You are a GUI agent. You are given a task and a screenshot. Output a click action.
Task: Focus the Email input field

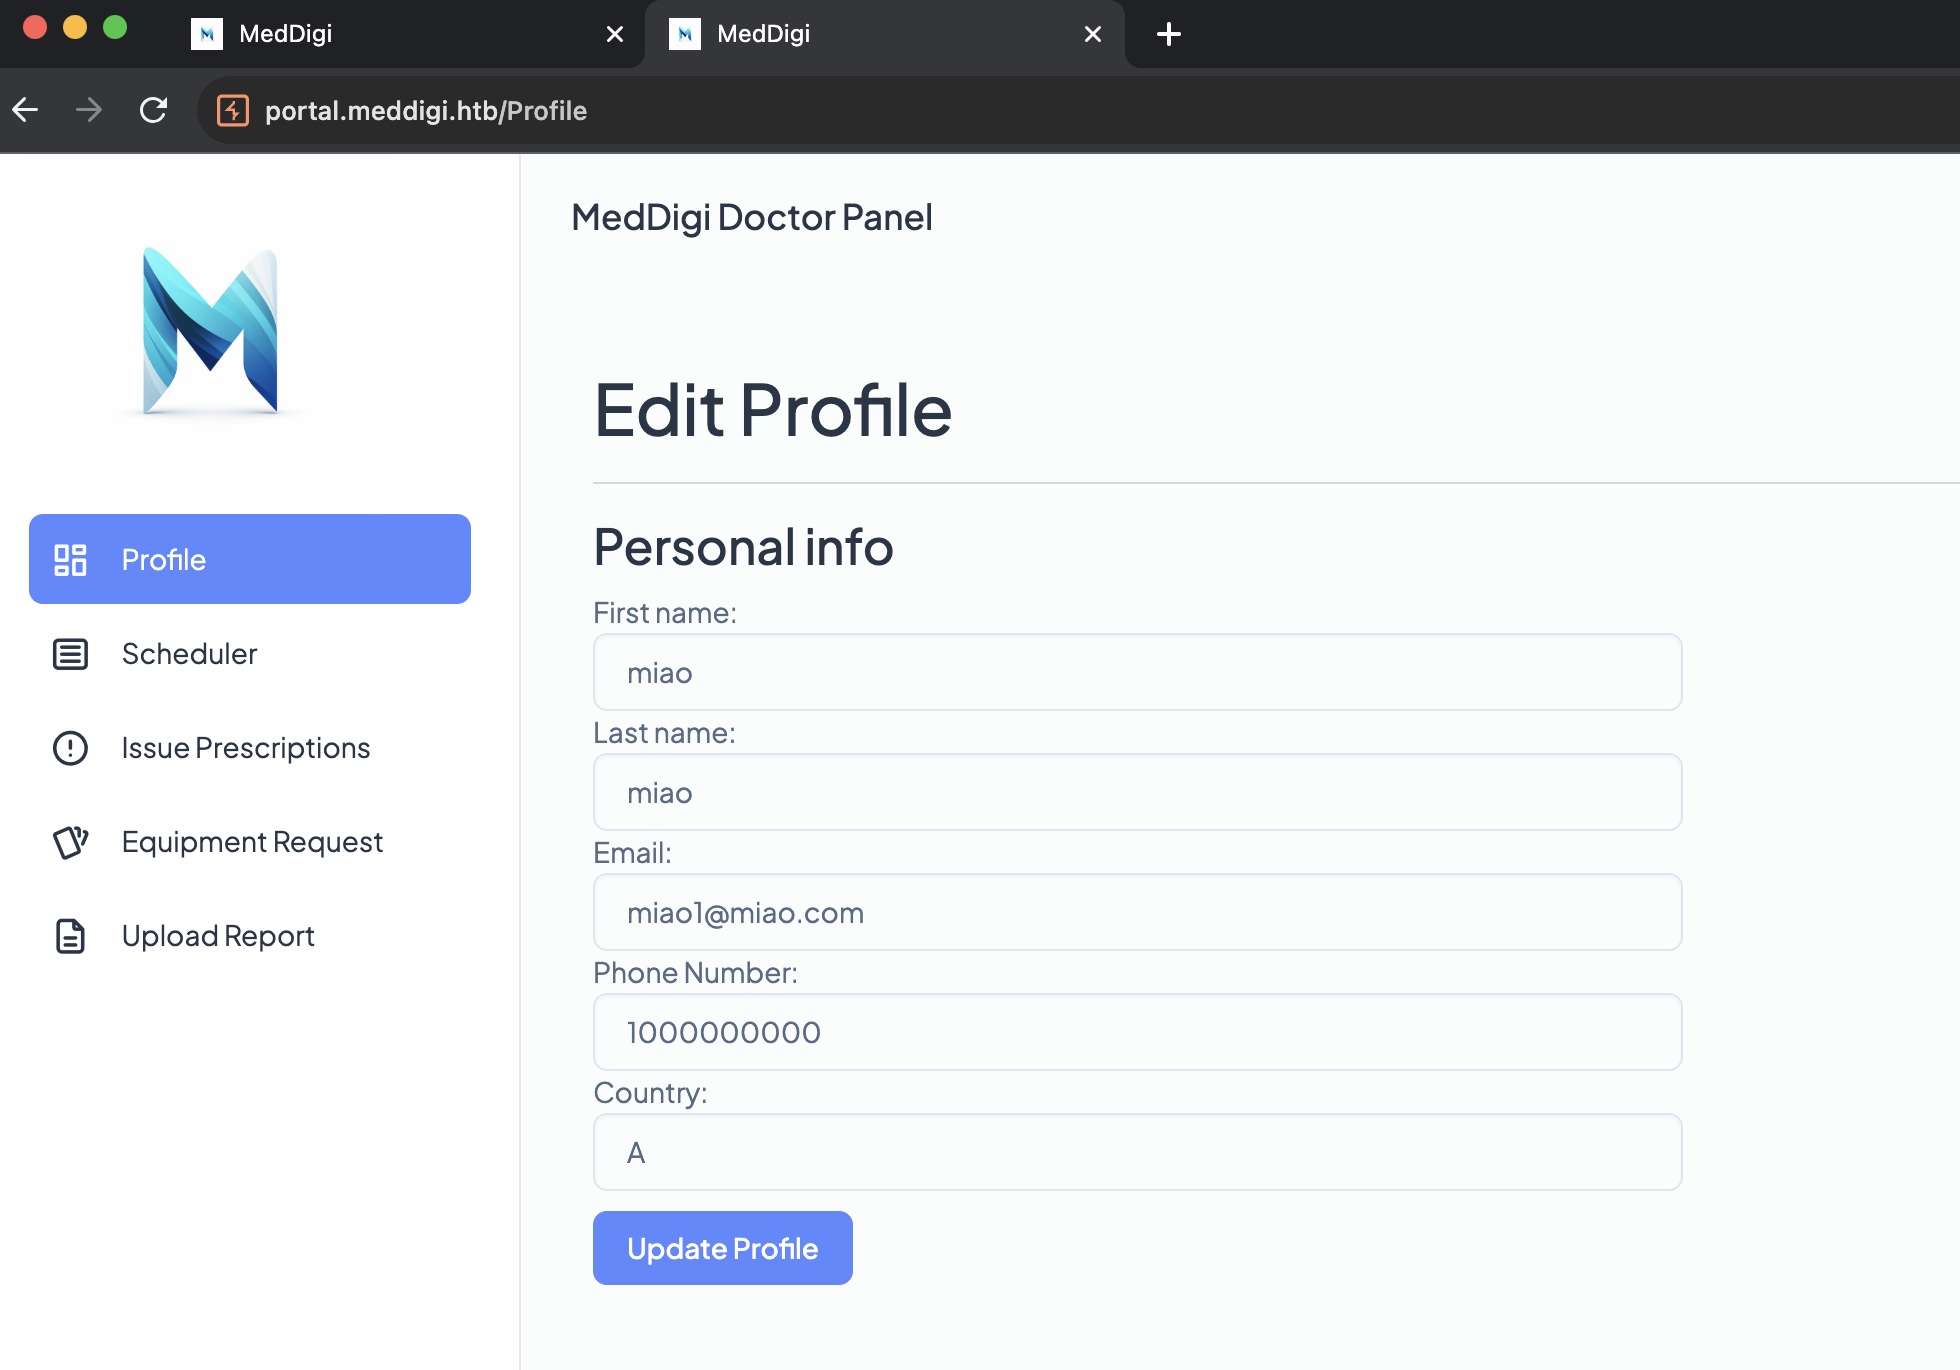[1137, 913]
